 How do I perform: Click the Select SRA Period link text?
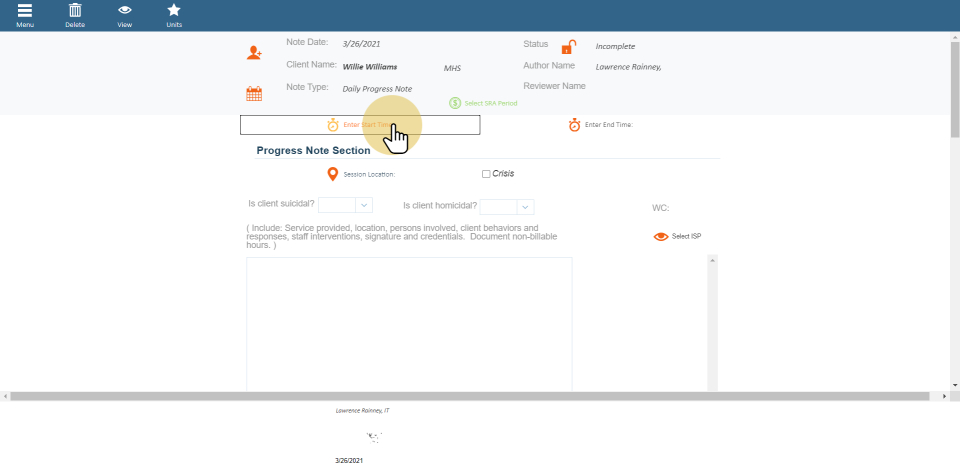491,103
